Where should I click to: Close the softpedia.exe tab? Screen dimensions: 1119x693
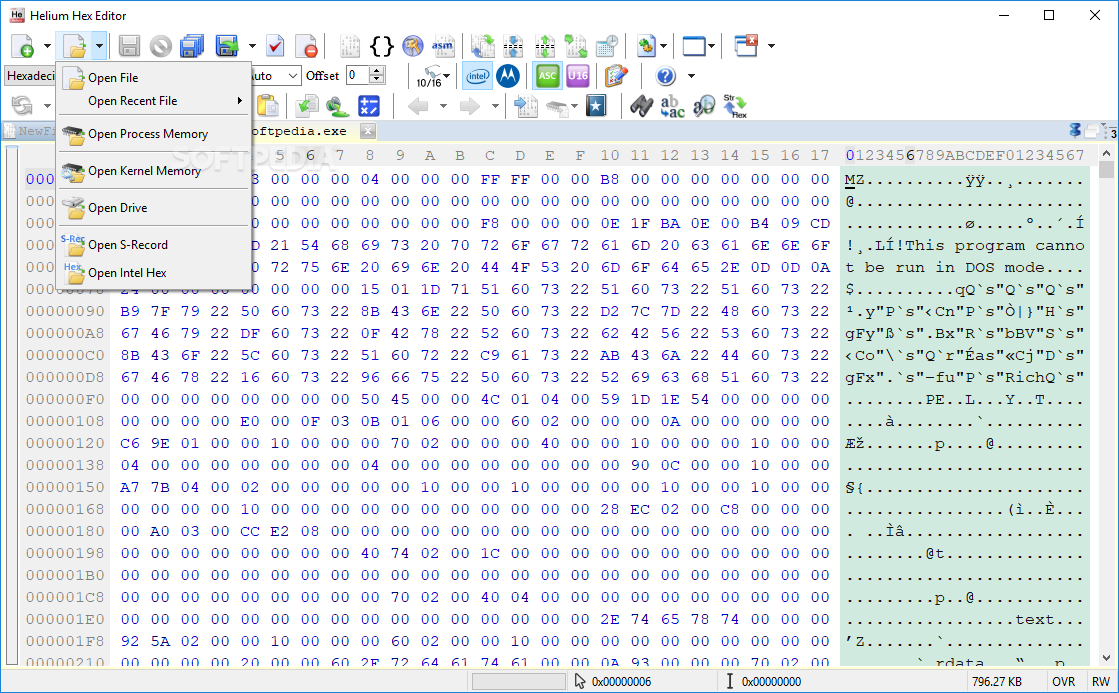368,131
